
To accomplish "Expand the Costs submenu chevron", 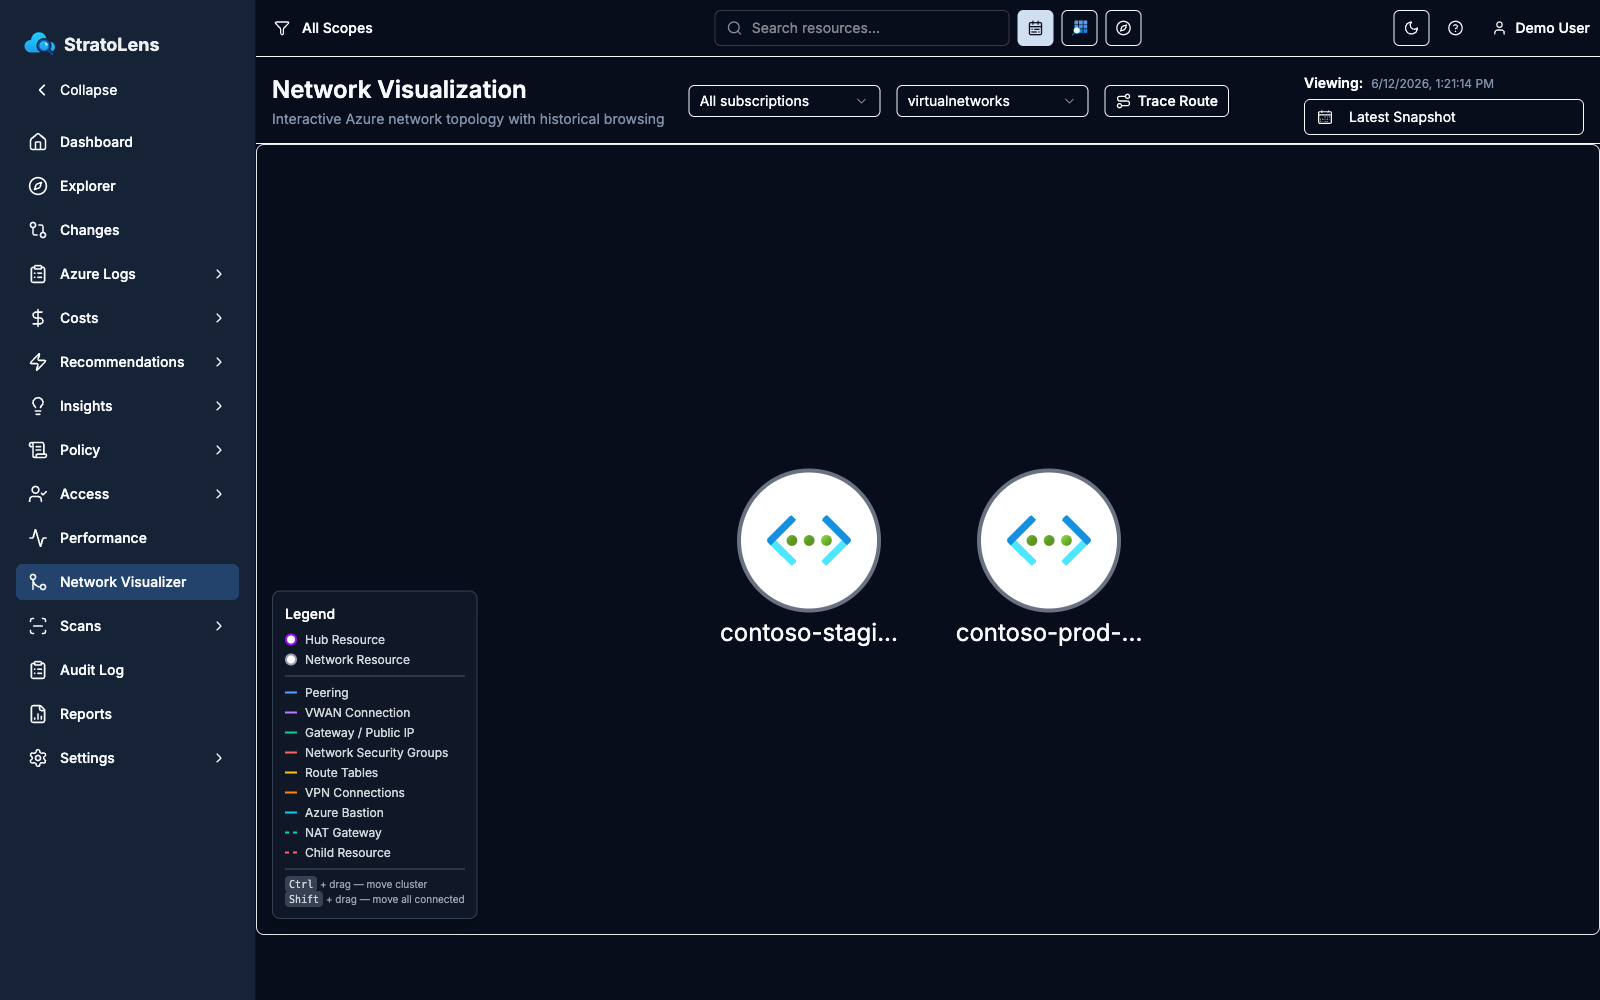I will pyautogui.click(x=219, y=318).
